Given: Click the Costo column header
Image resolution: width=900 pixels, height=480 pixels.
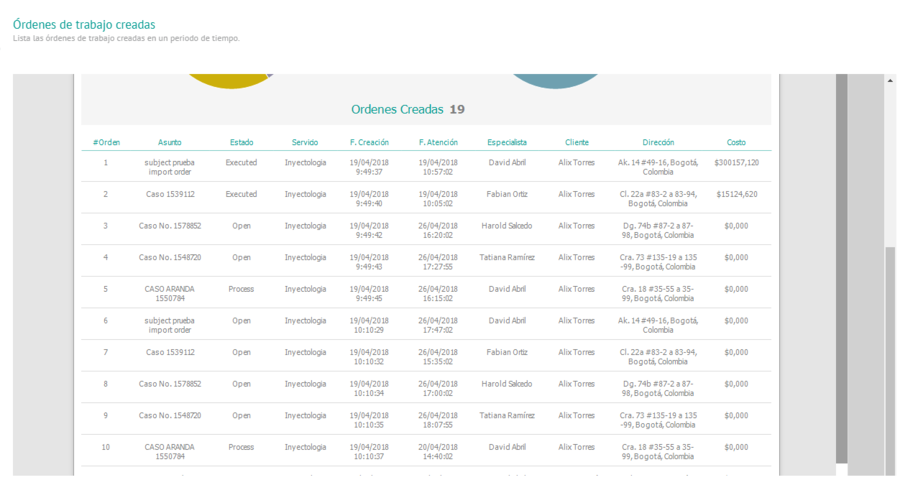Looking at the screenshot, I should pyautogui.click(x=736, y=142).
